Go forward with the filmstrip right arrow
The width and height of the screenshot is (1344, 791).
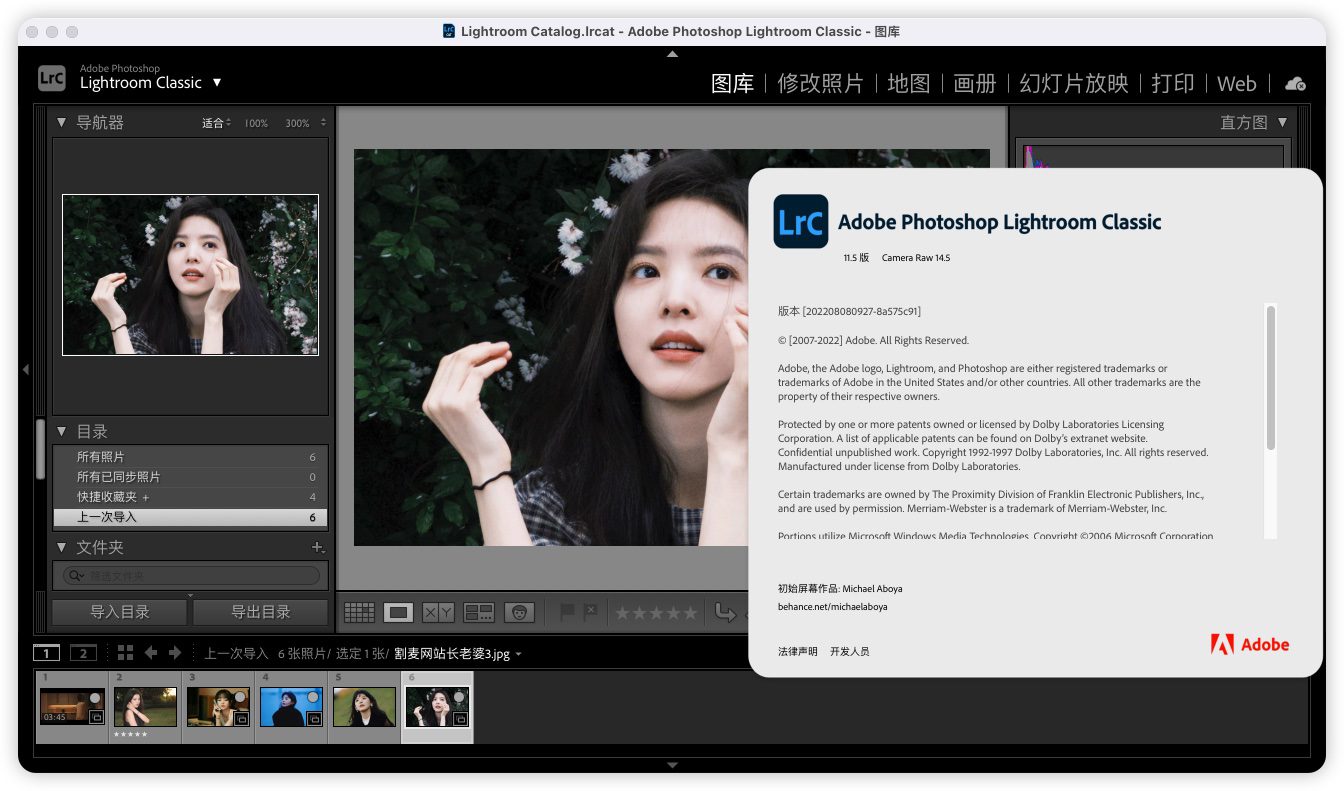(x=175, y=653)
